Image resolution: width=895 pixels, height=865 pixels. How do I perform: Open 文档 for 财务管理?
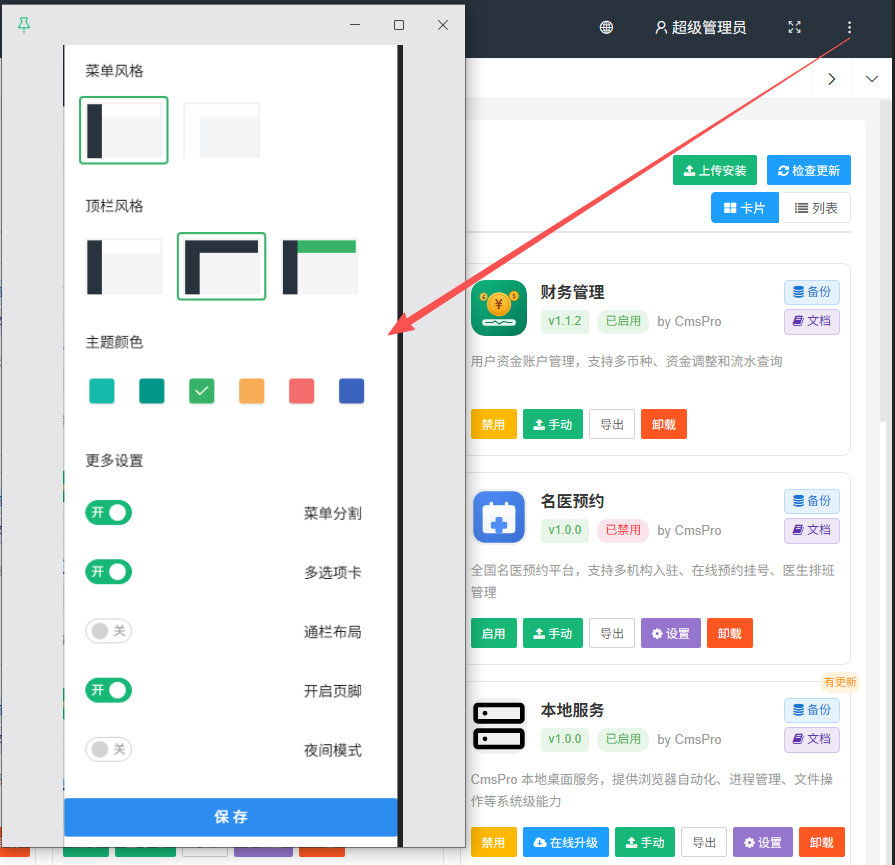pos(812,321)
